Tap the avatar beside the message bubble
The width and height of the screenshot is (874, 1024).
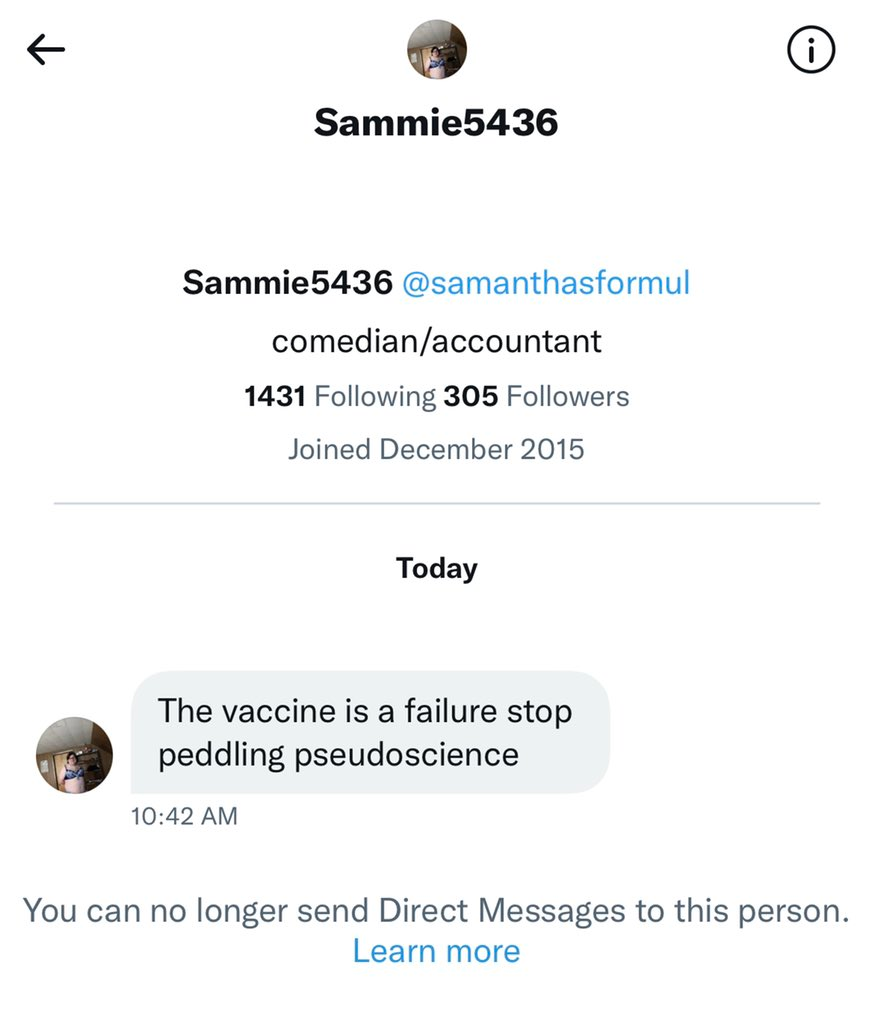(74, 755)
